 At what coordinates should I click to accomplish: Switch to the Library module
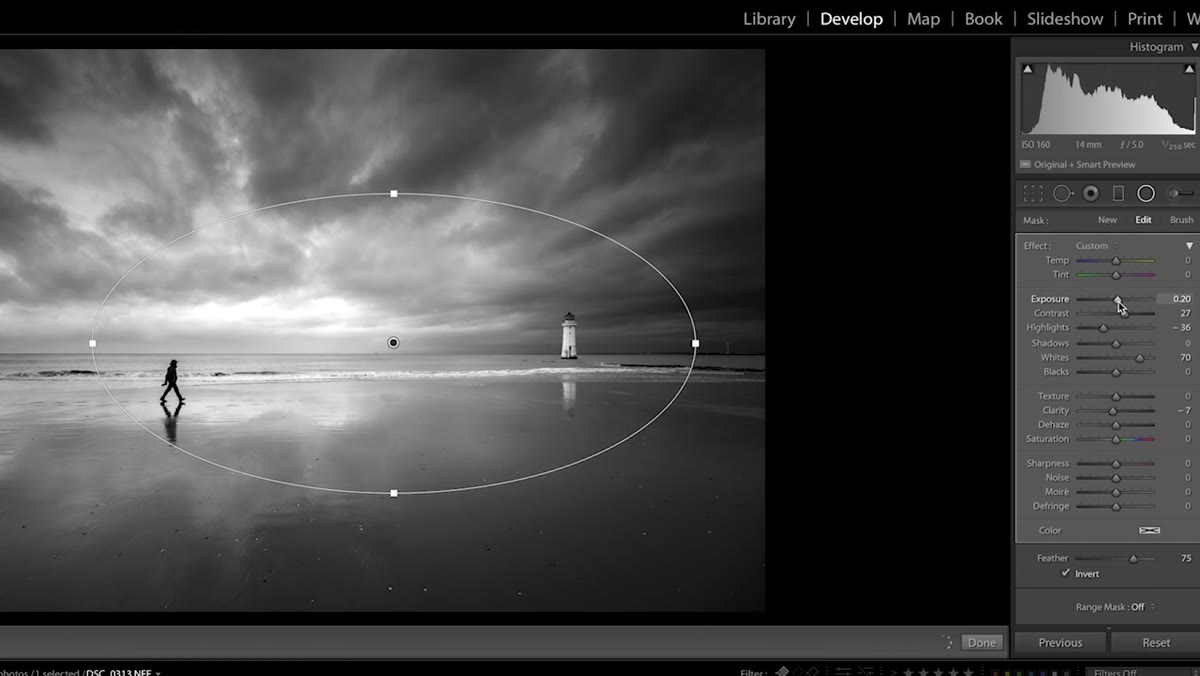click(769, 19)
